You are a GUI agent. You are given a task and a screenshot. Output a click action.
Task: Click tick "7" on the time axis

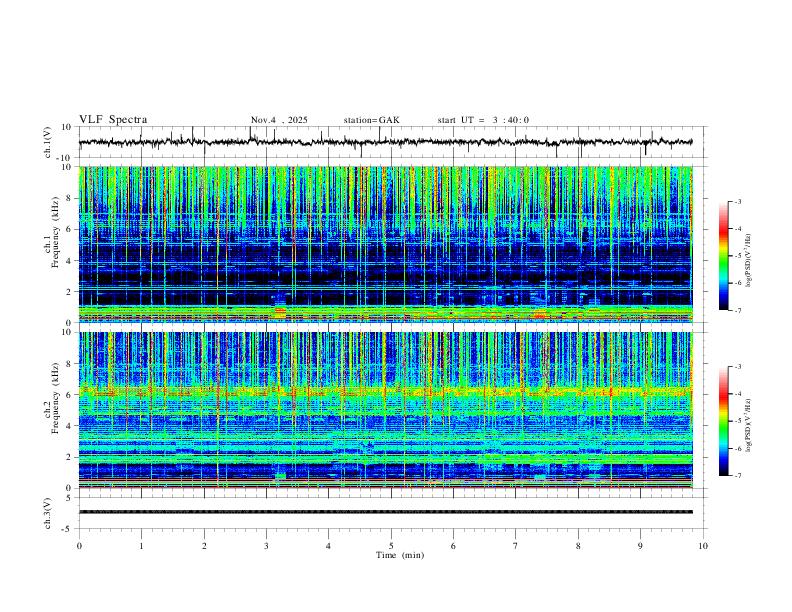[516, 546]
